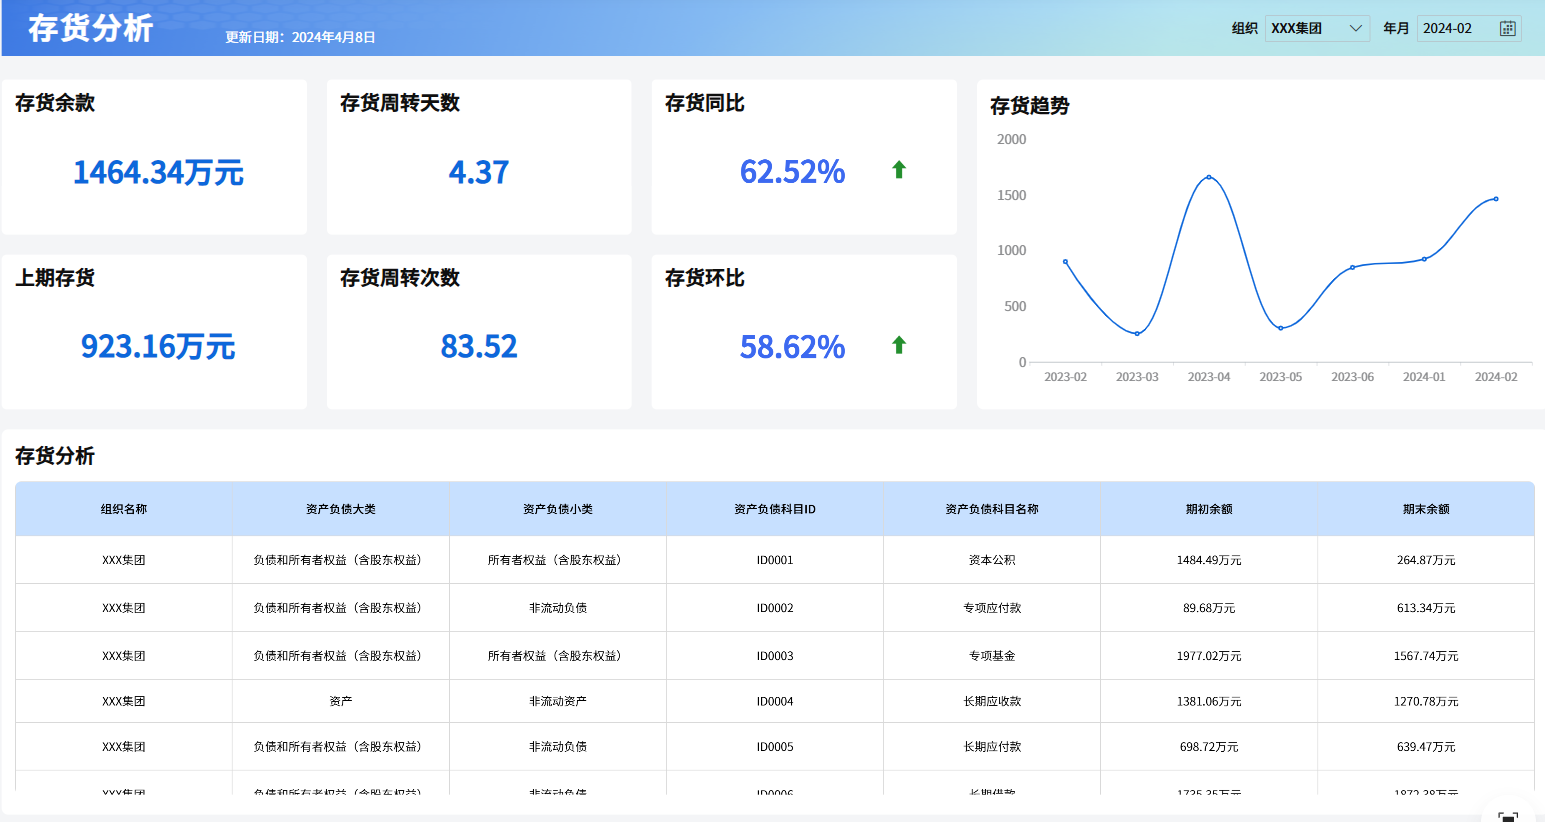Click the 长期应付款 subject name cell
The image size is (1545, 822).
(992, 747)
